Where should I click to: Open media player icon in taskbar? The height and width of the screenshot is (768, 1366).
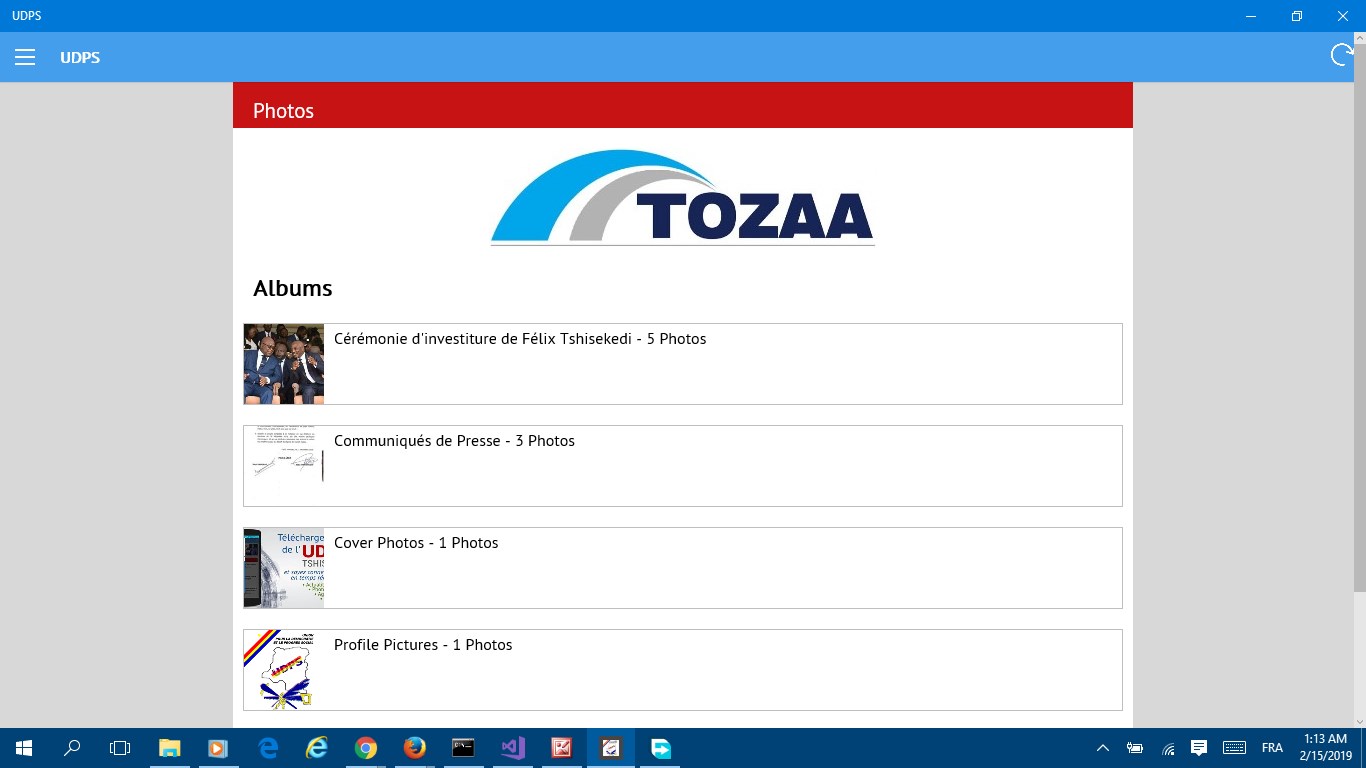click(218, 748)
